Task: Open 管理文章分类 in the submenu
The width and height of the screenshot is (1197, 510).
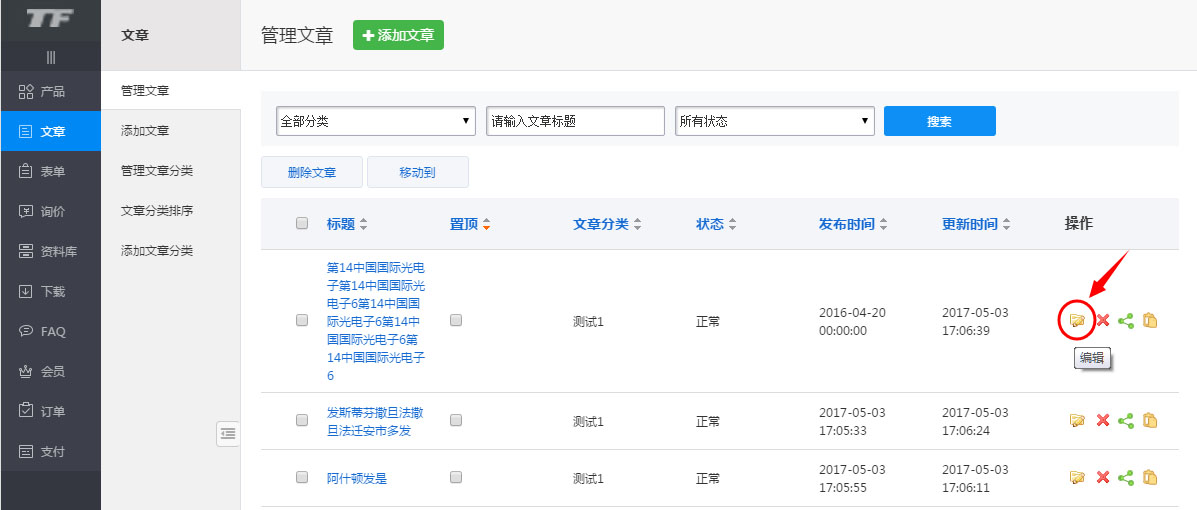Action: coord(157,171)
